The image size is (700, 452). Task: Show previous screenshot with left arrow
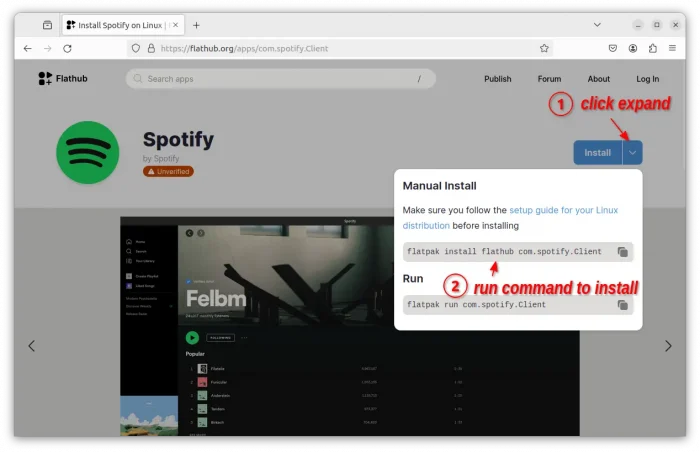click(x=31, y=346)
